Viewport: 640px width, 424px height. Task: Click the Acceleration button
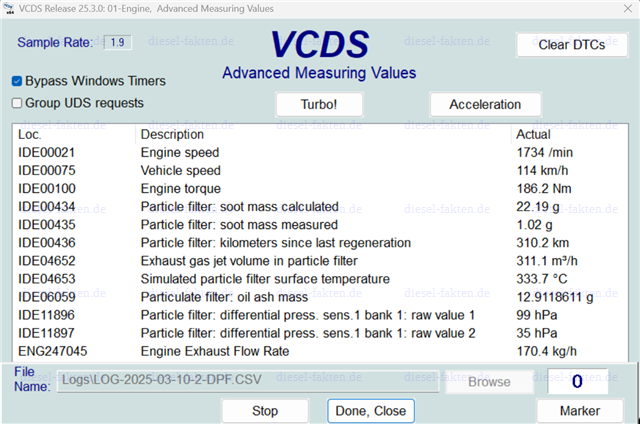point(485,104)
